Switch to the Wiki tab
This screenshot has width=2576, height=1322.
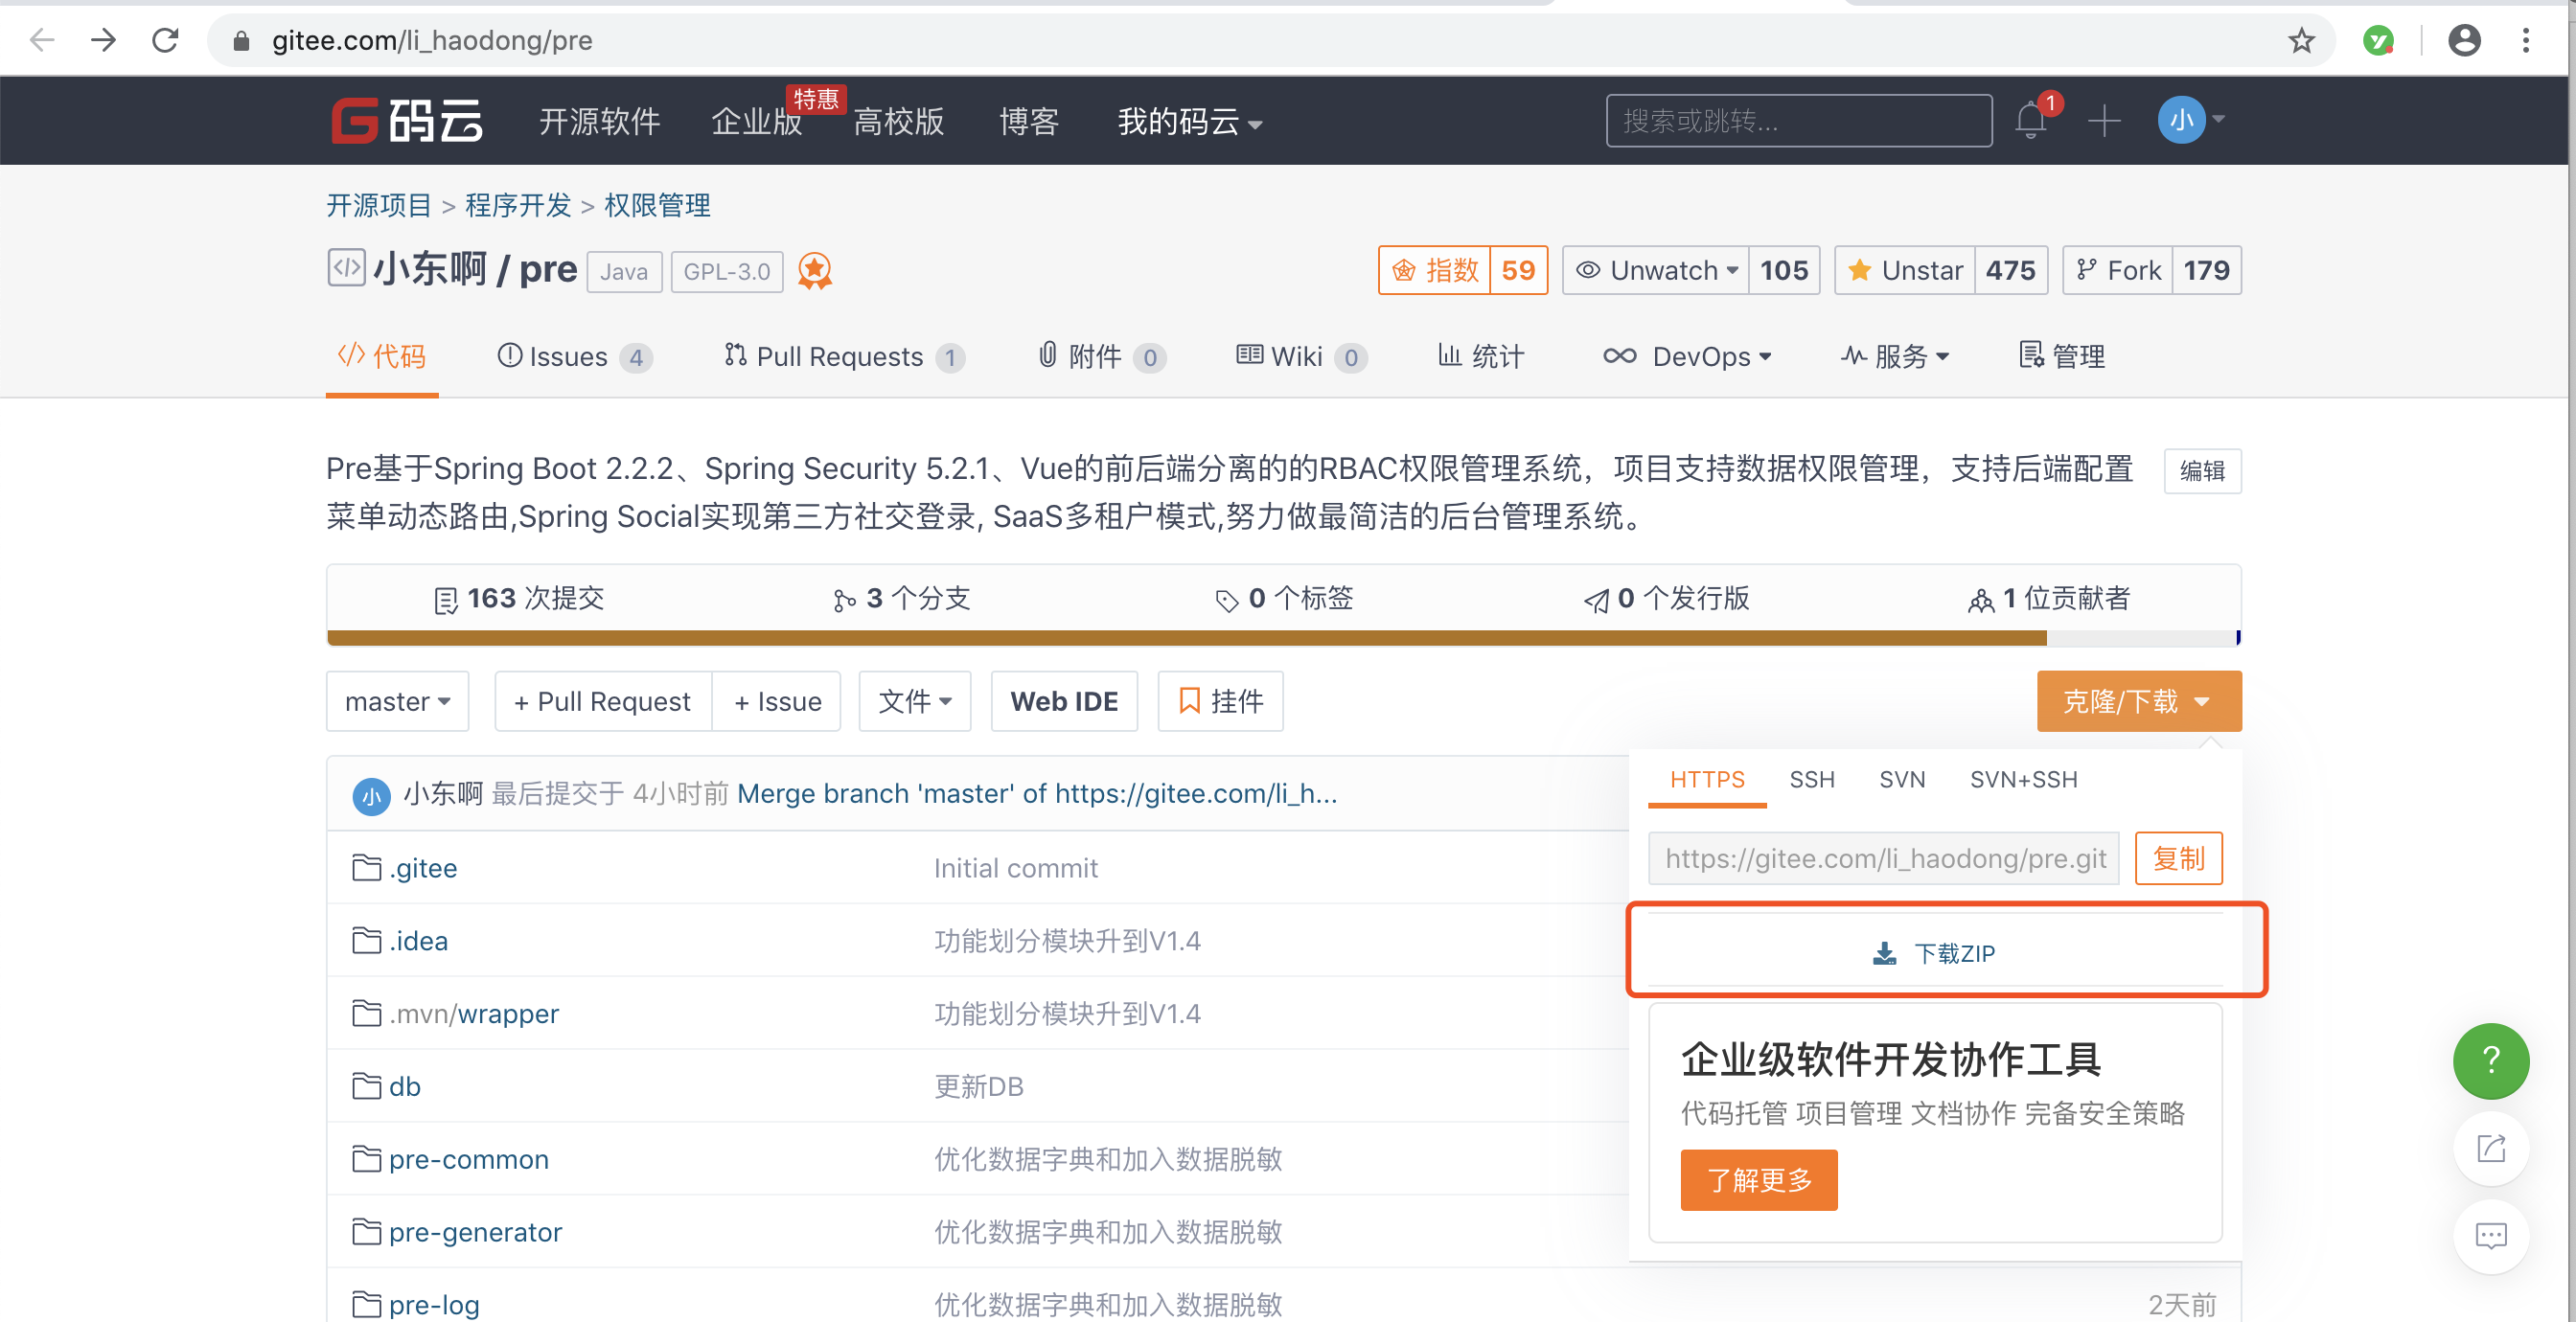(x=1301, y=356)
